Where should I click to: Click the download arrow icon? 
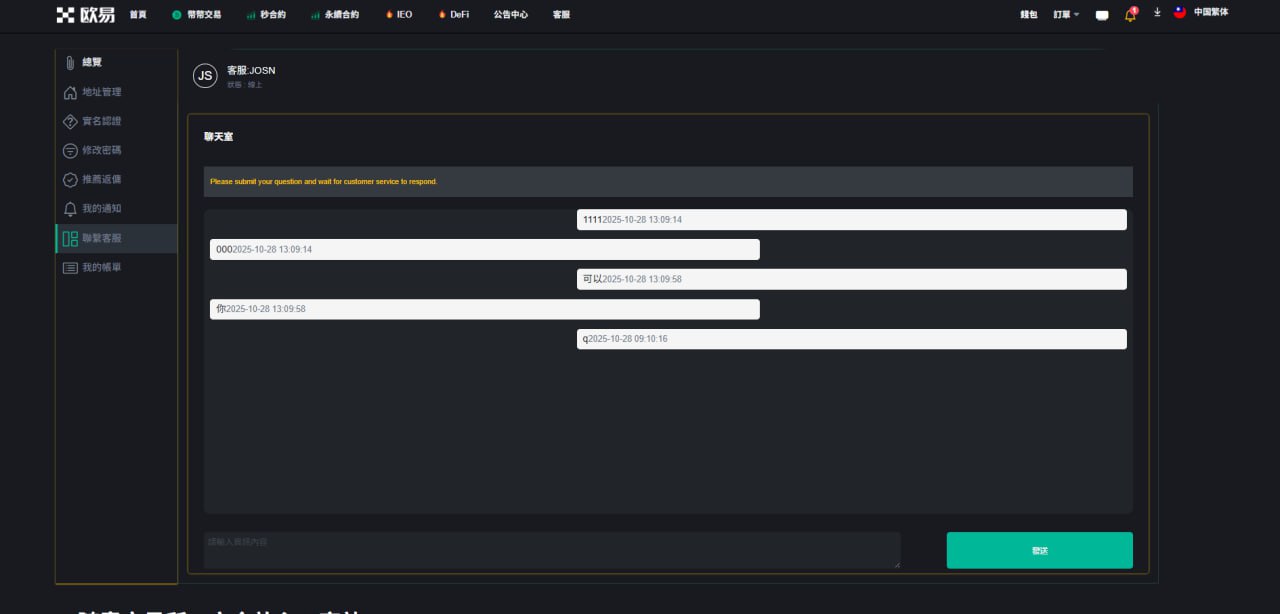pos(1157,13)
